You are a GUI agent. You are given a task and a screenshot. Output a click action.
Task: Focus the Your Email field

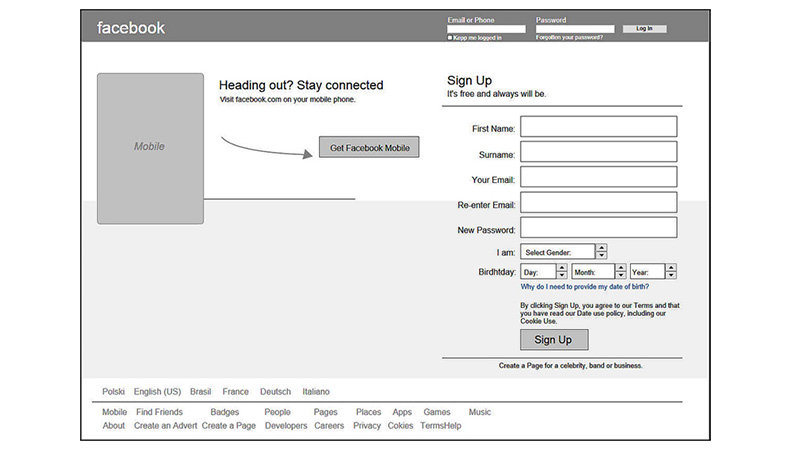[598, 177]
